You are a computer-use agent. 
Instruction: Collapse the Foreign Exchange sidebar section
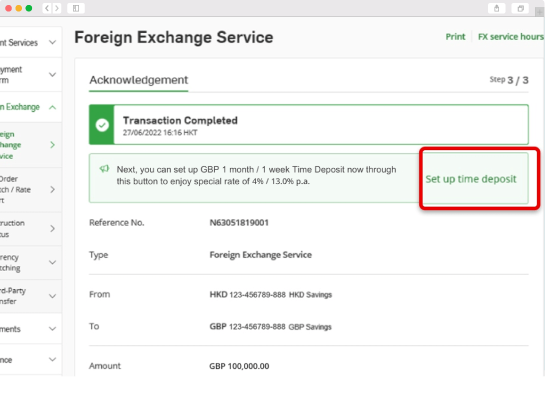[x=52, y=107]
